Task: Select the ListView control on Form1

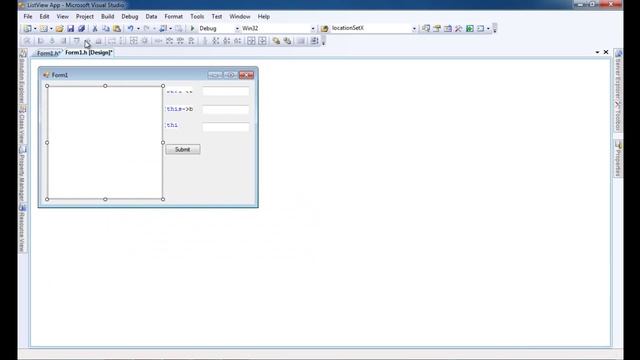Action: pos(105,142)
